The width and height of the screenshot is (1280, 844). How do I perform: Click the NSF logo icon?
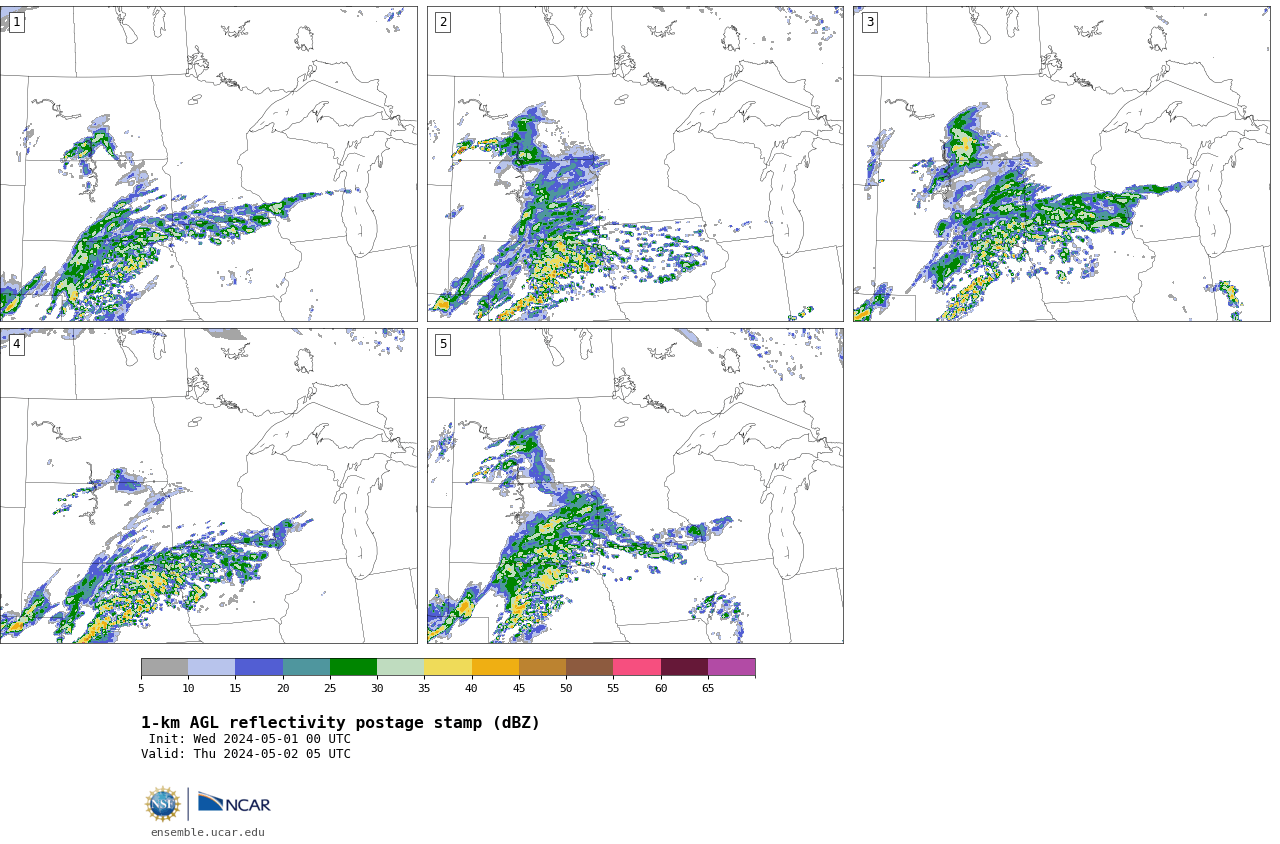pyautogui.click(x=162, y=804)
